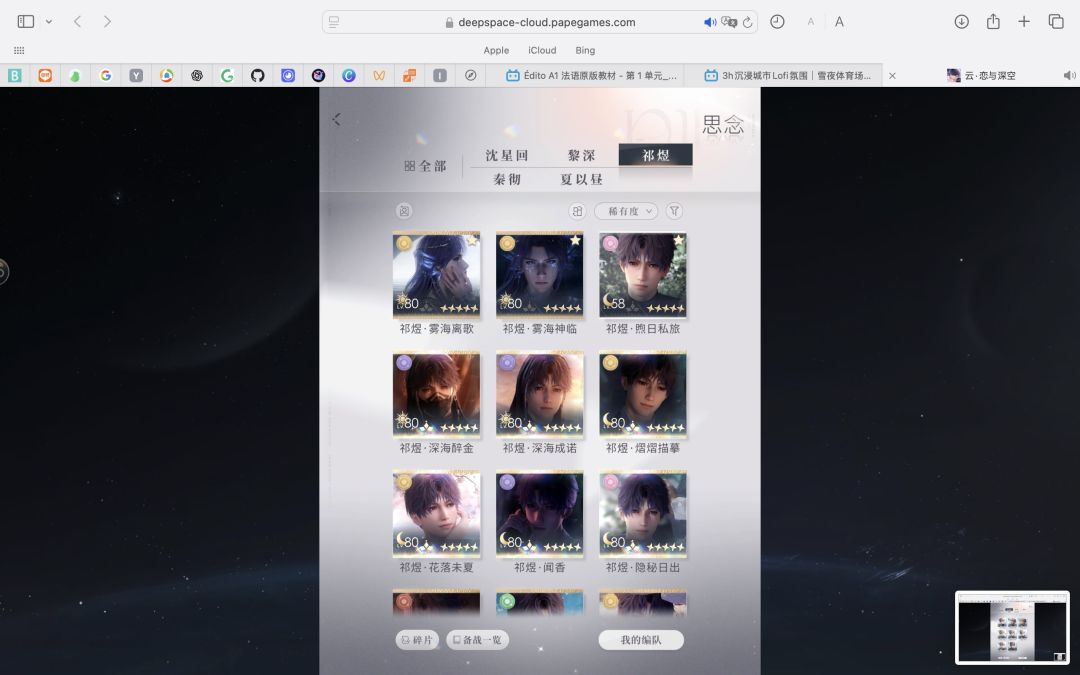Open the reader/page icon in address bar
The image size is (1080, 675).
pos(334,22)
